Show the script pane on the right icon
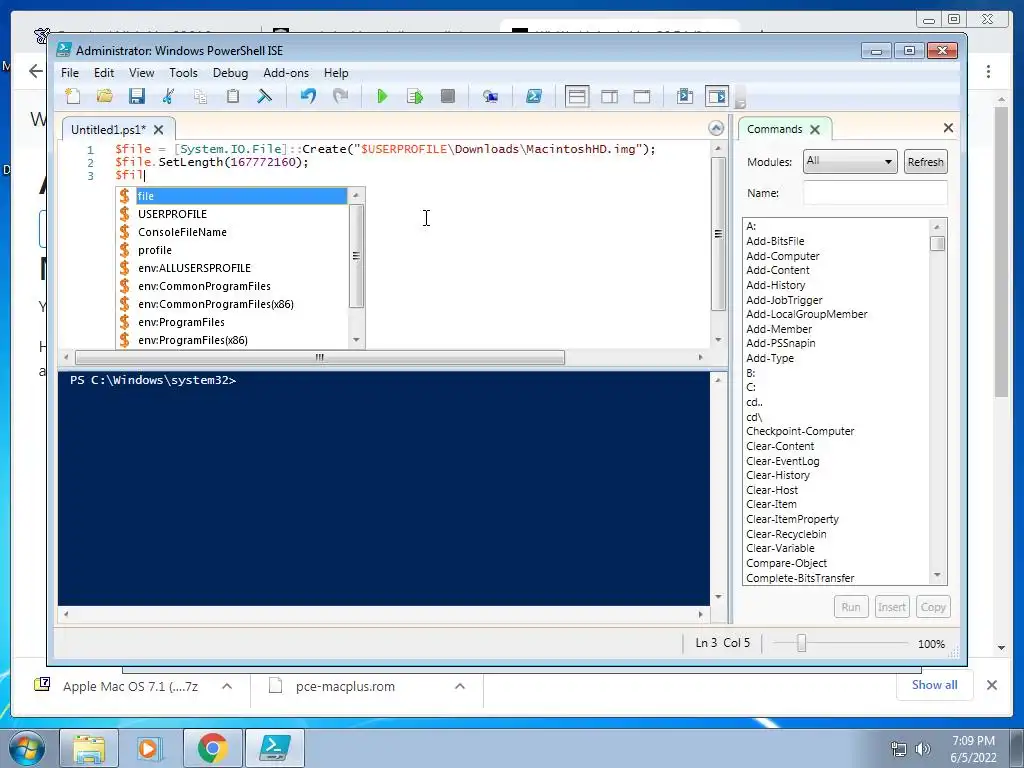 tap(609, 97)
